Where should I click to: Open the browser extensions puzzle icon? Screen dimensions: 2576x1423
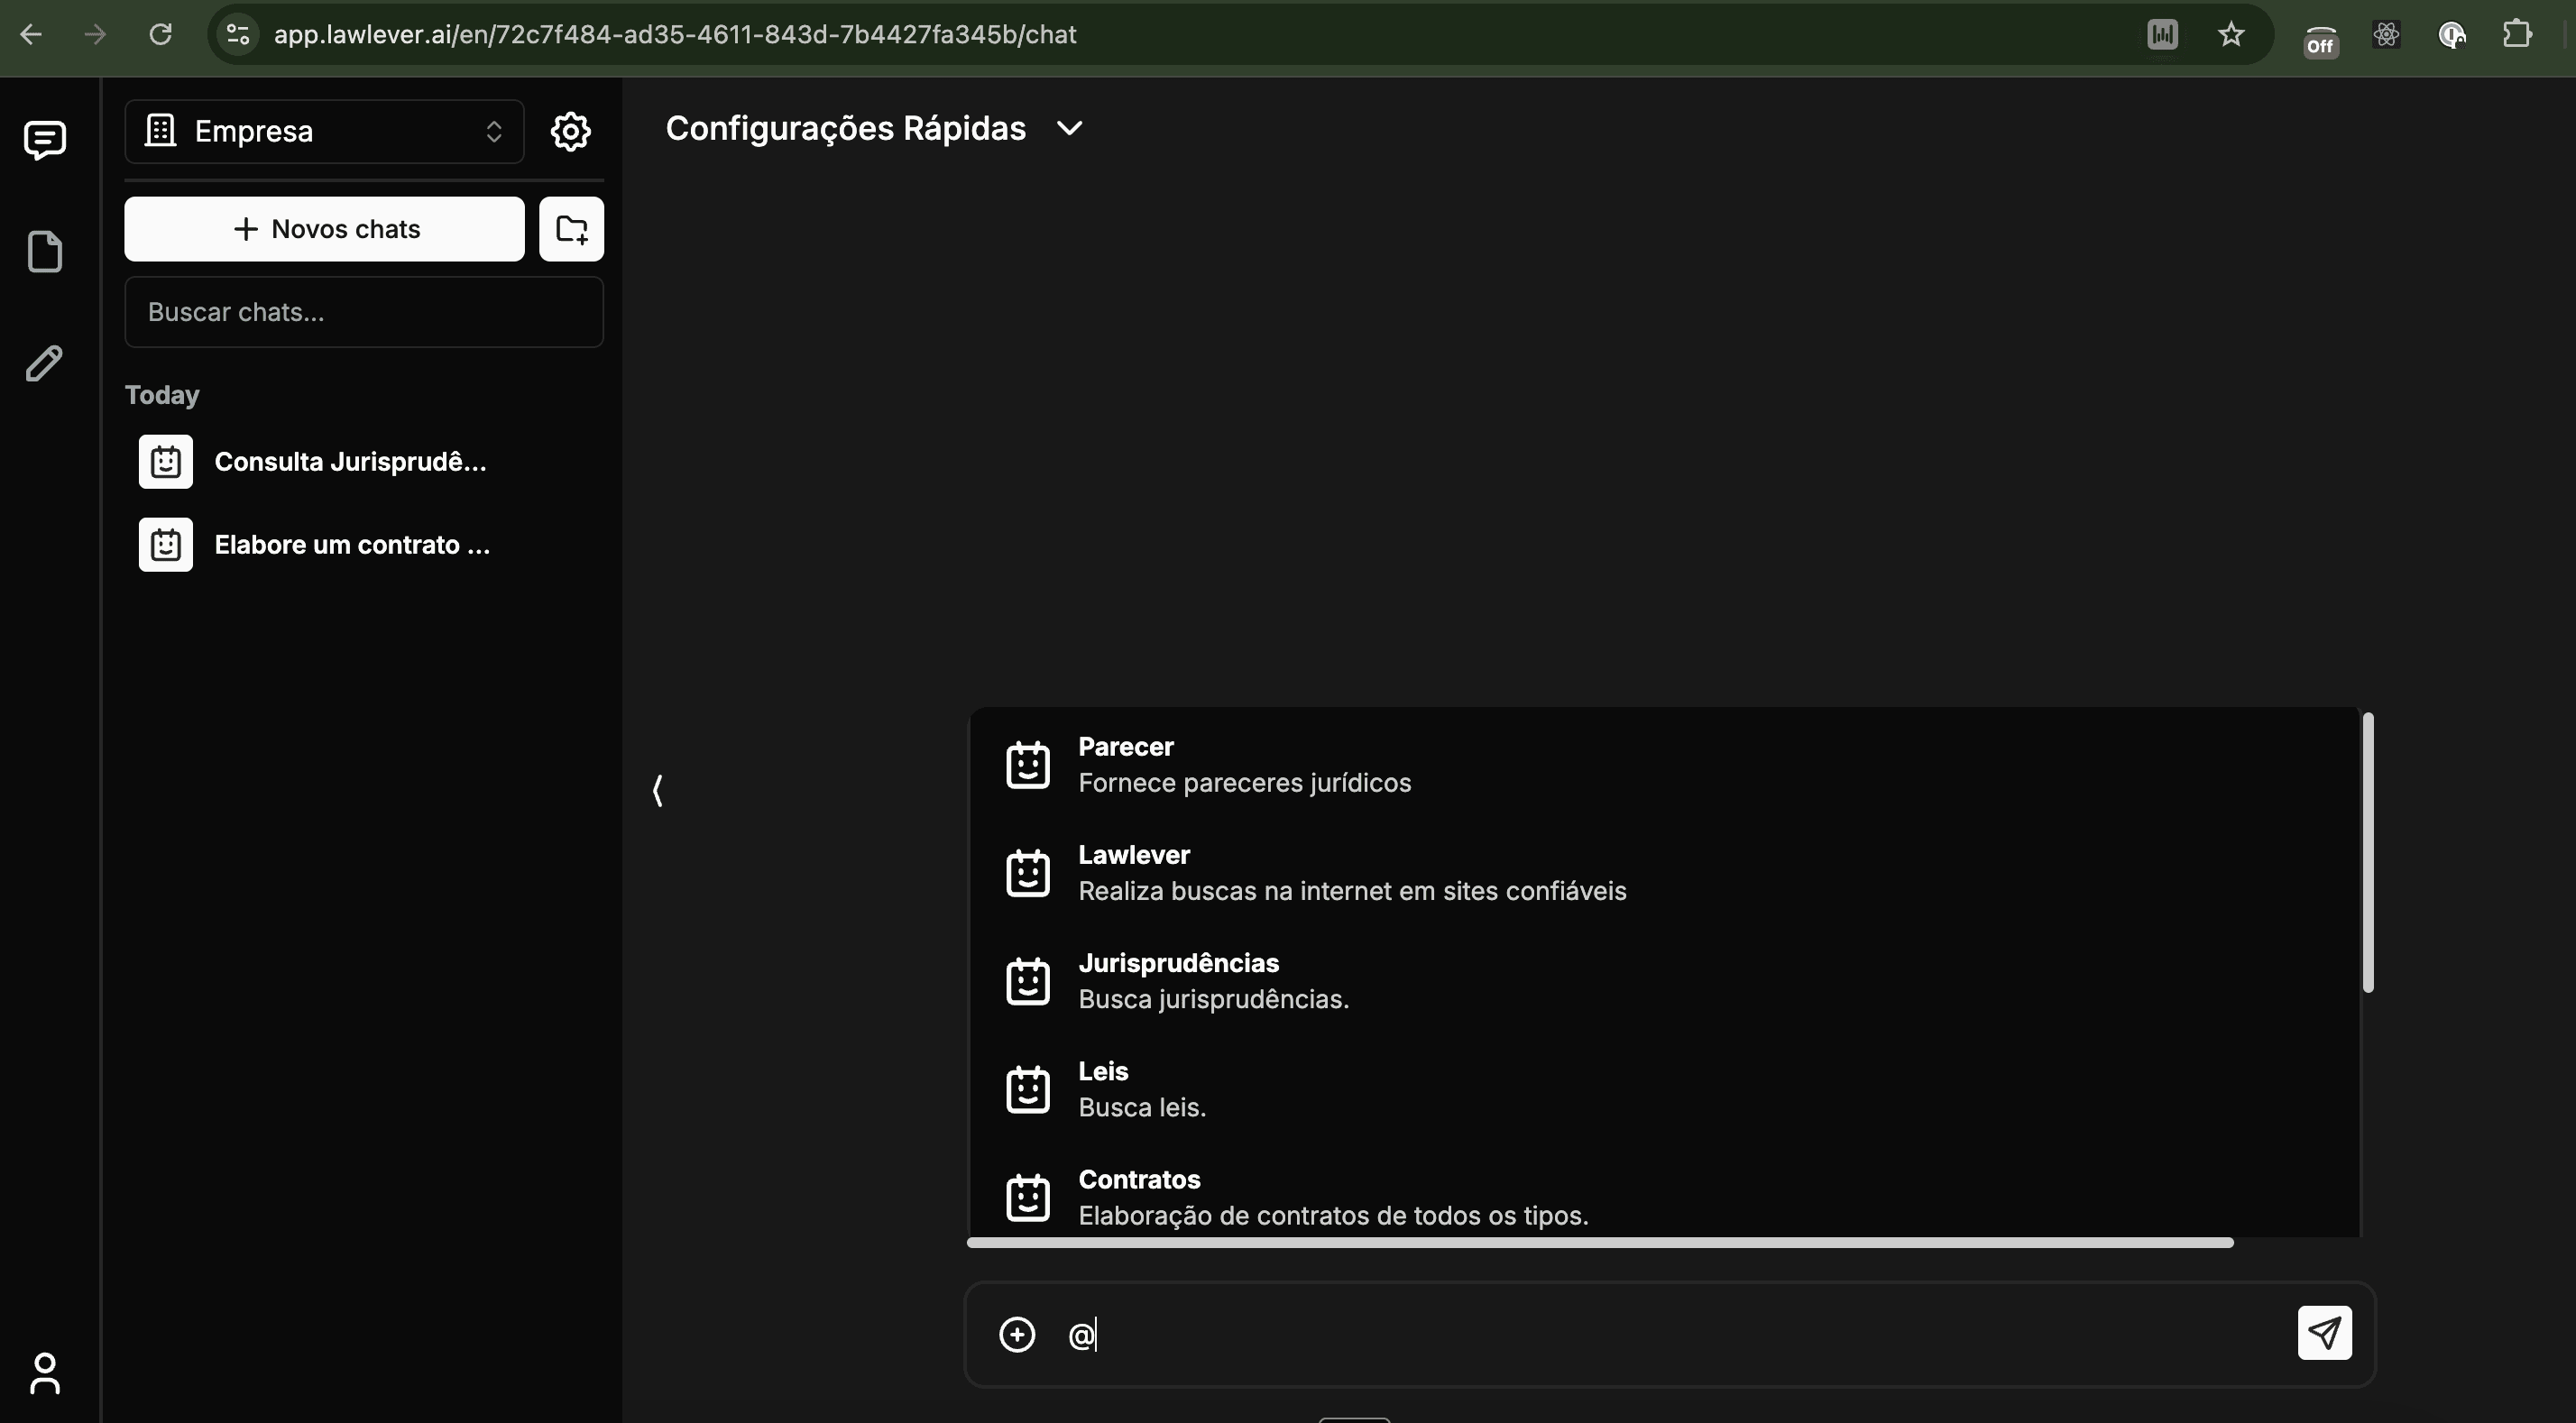[x=2516, y=35]
